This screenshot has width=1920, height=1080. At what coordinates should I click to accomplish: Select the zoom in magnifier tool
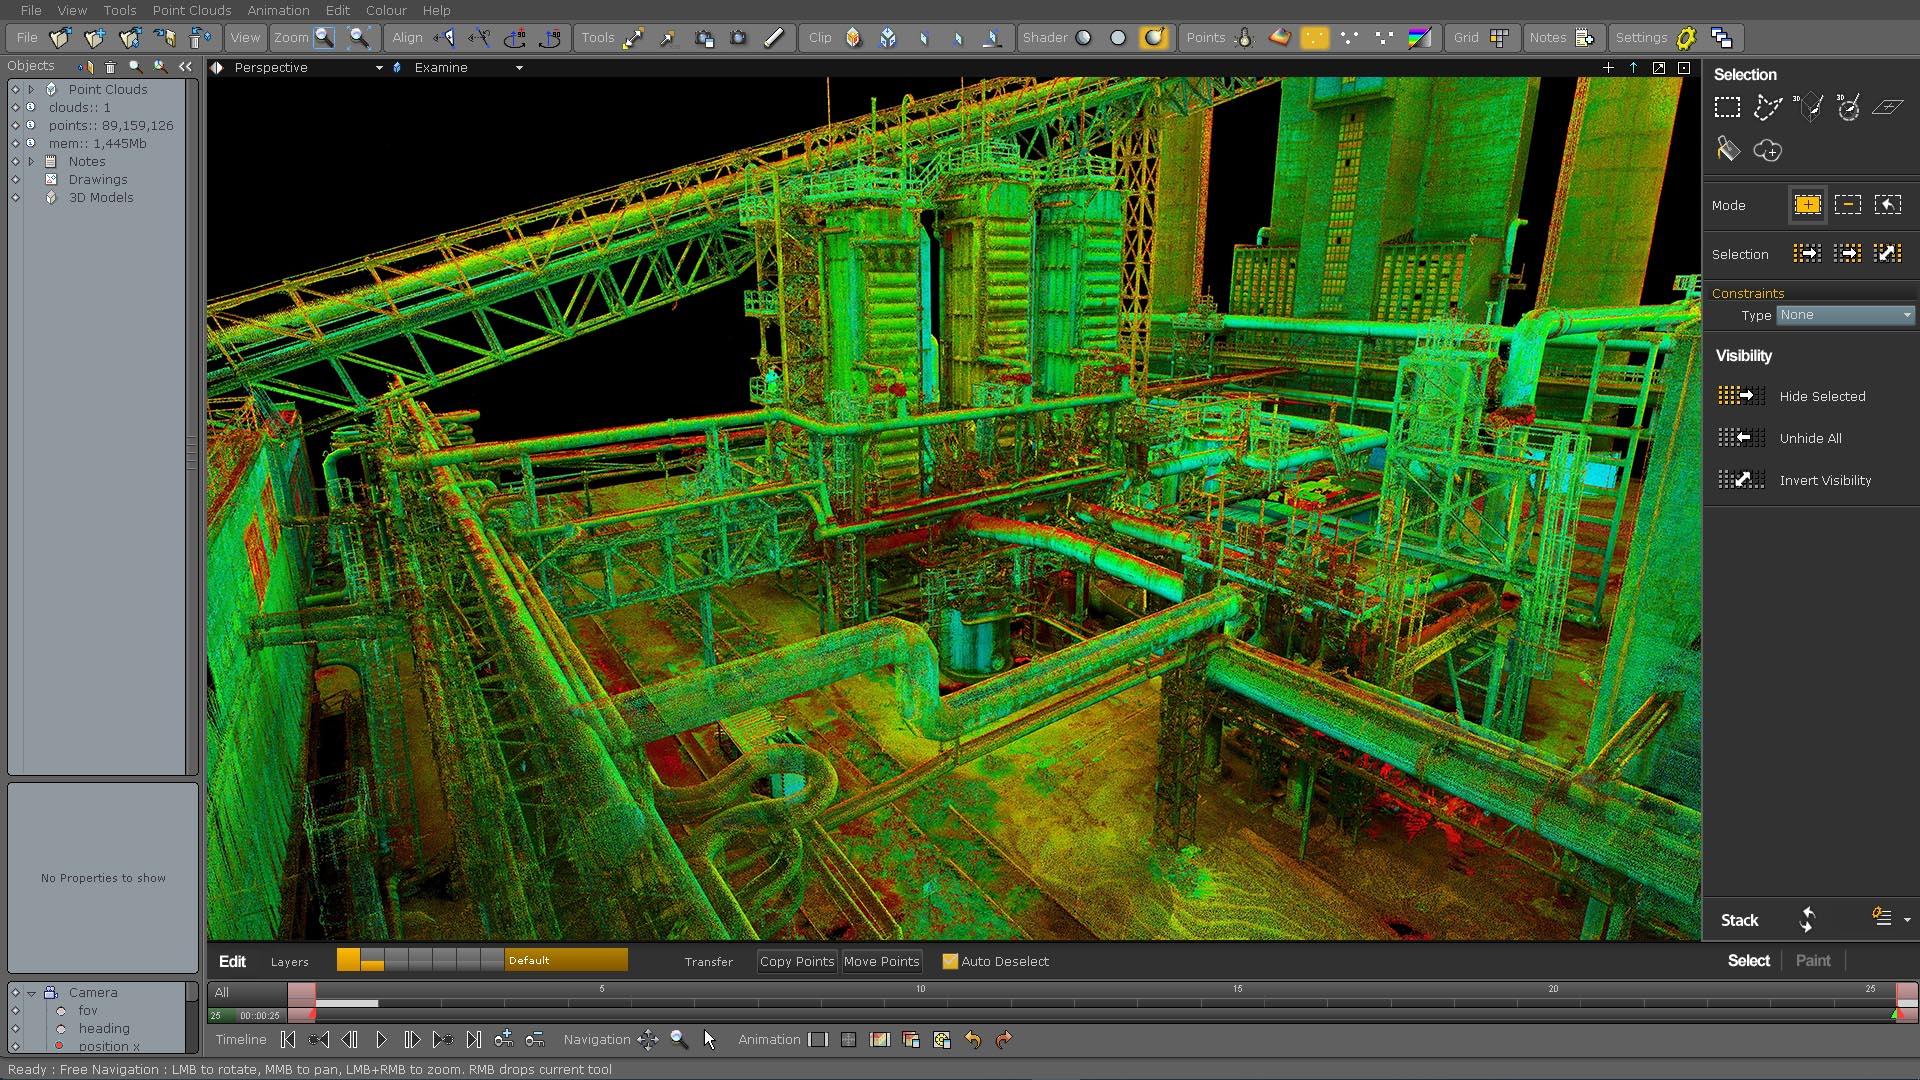tap(324, 37)
